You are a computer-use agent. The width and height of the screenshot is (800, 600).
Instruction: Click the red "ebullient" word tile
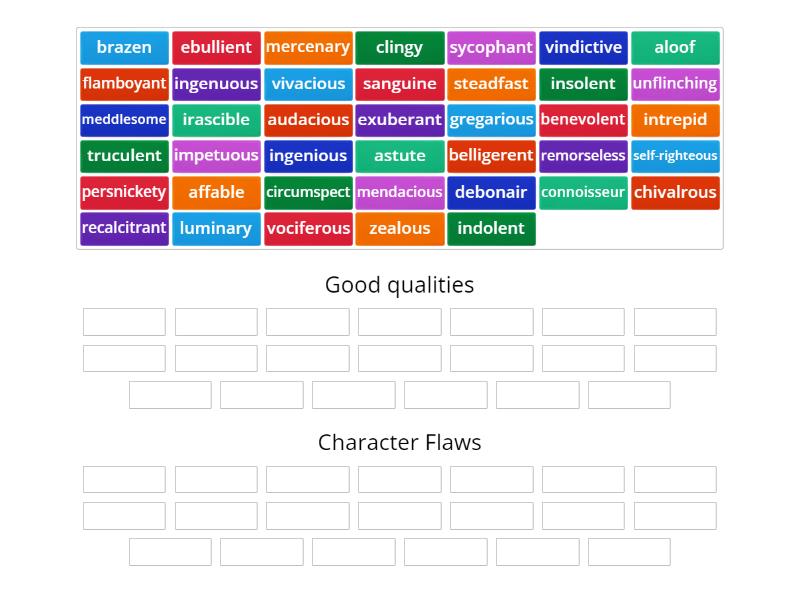pos(216,47)
